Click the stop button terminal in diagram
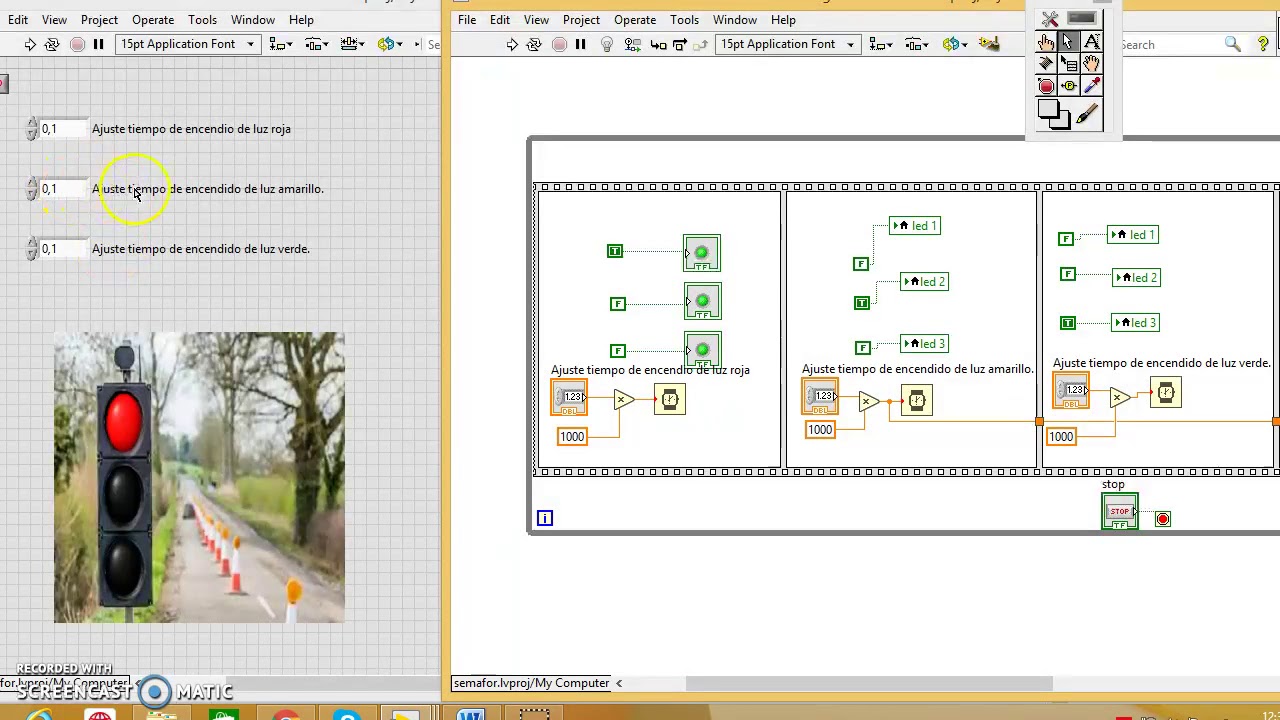This screenshot has height=720, width=1280. pos(1120,512)
